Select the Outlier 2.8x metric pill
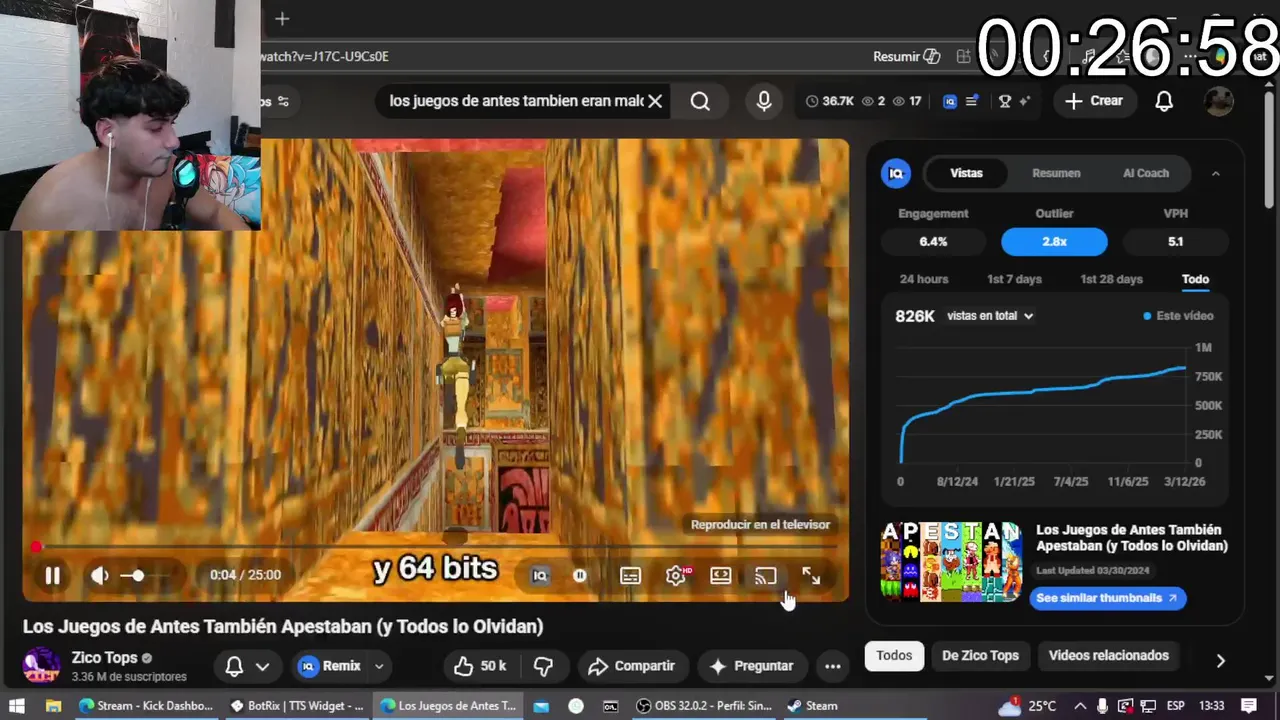Image resolution: width=1280 pixels, height=720 pixels. [1054, 241]
